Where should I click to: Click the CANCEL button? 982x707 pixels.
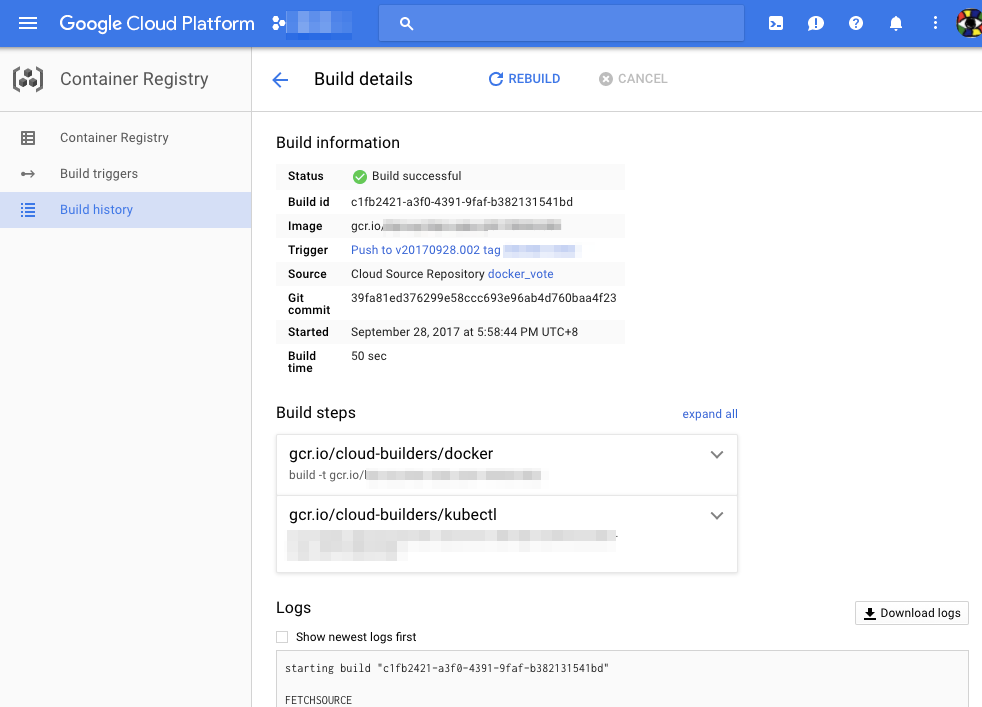[633, 79]
